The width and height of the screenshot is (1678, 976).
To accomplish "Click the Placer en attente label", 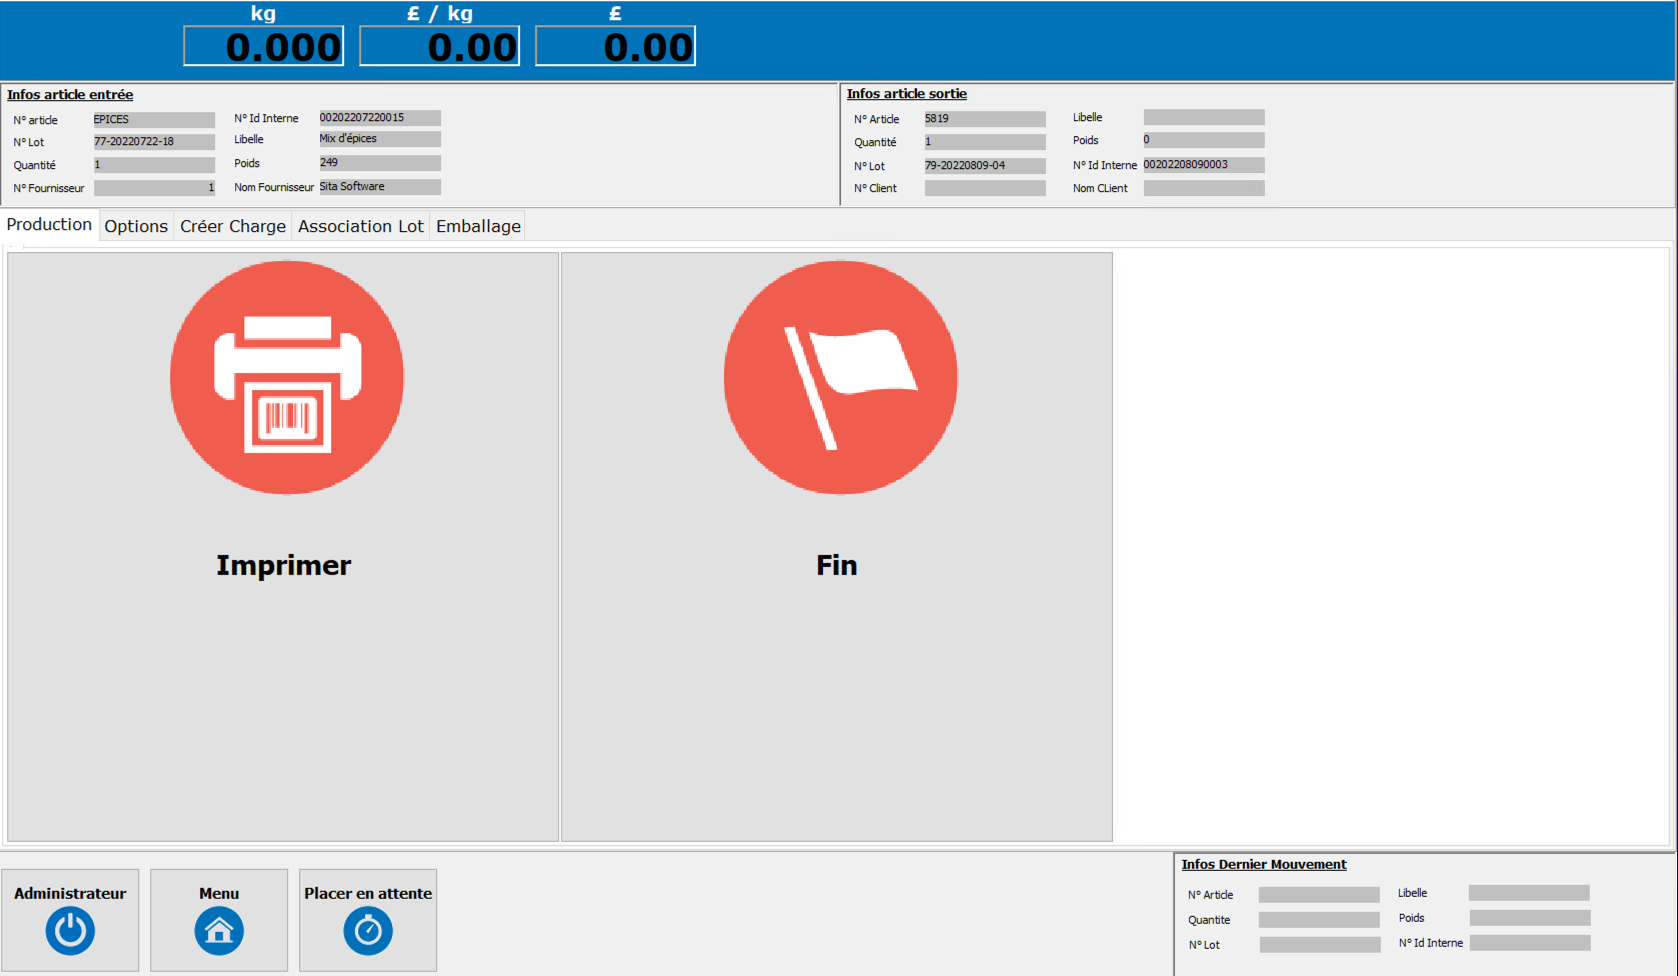I will pos(368,893).
